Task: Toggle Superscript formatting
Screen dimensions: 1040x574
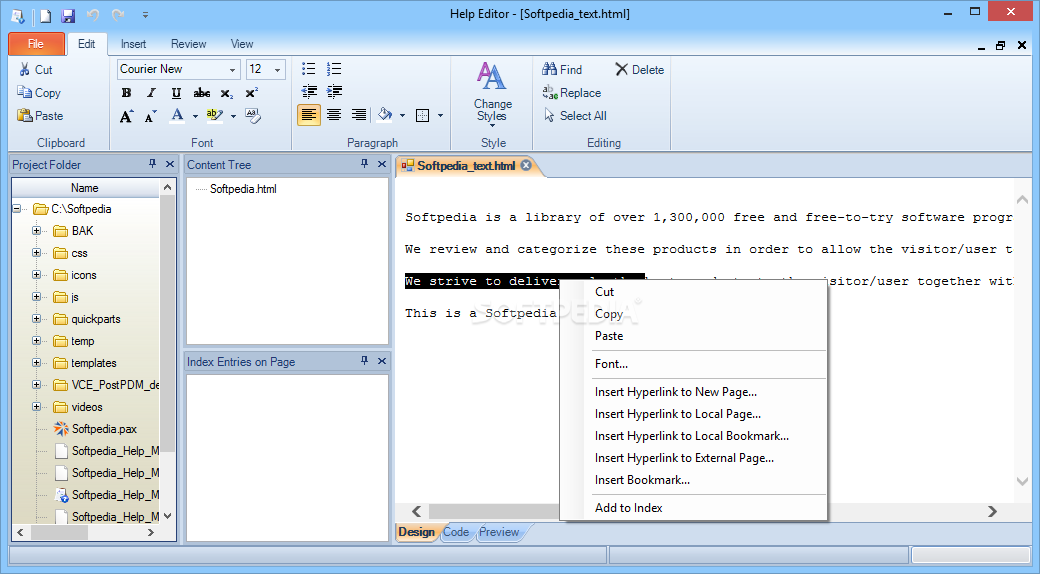Action: [251, 93]
